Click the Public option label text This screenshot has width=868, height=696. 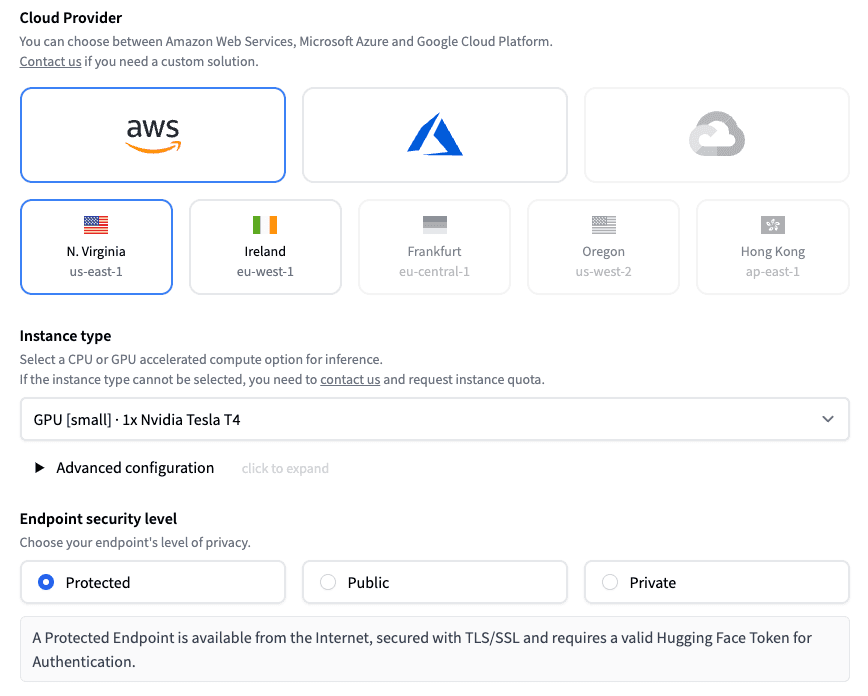(x=368, y=582)
